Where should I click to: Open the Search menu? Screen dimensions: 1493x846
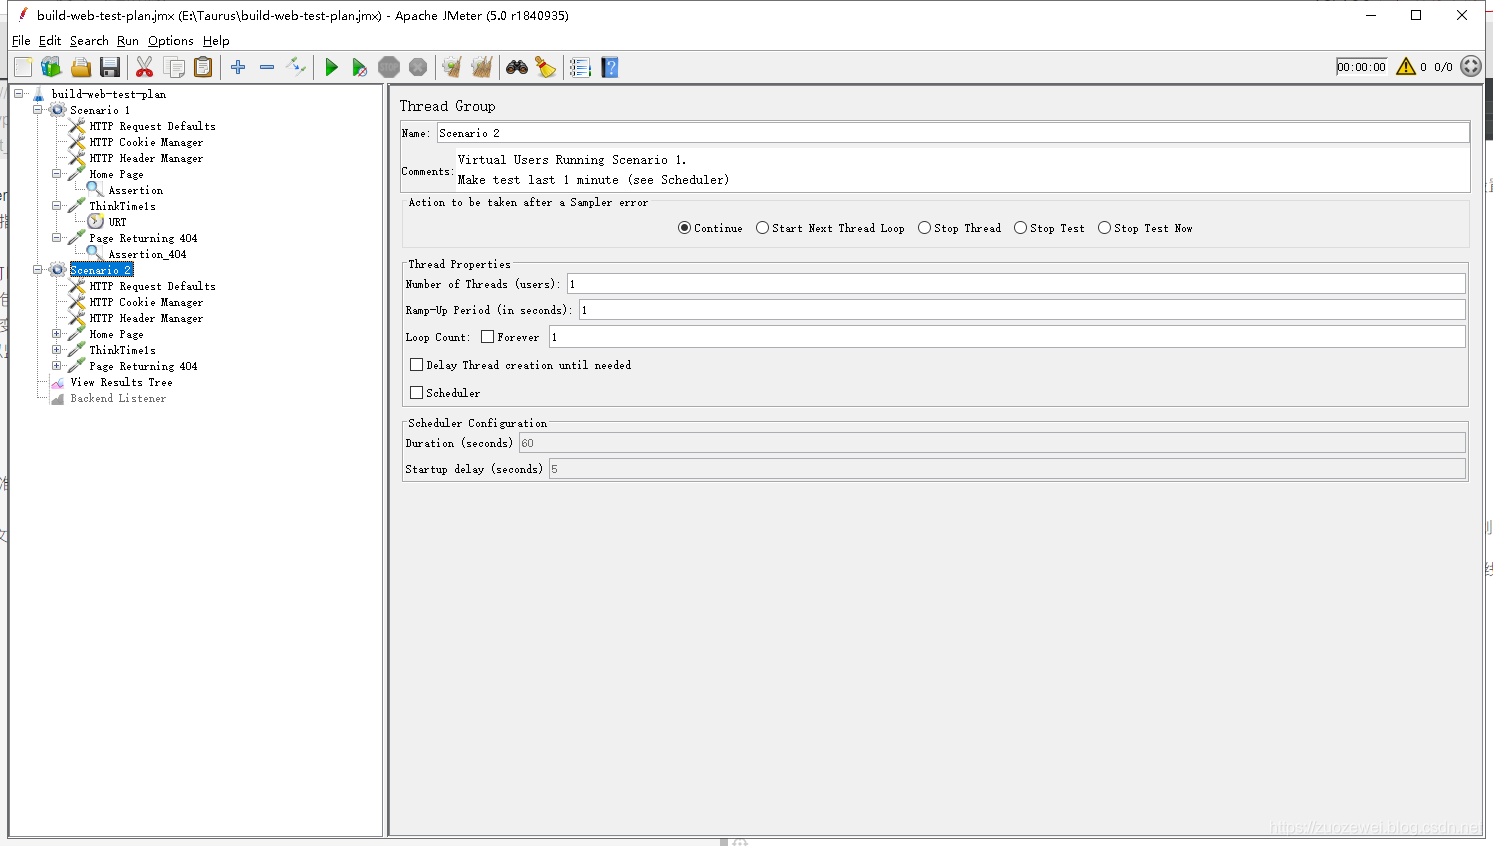(89, 41)
